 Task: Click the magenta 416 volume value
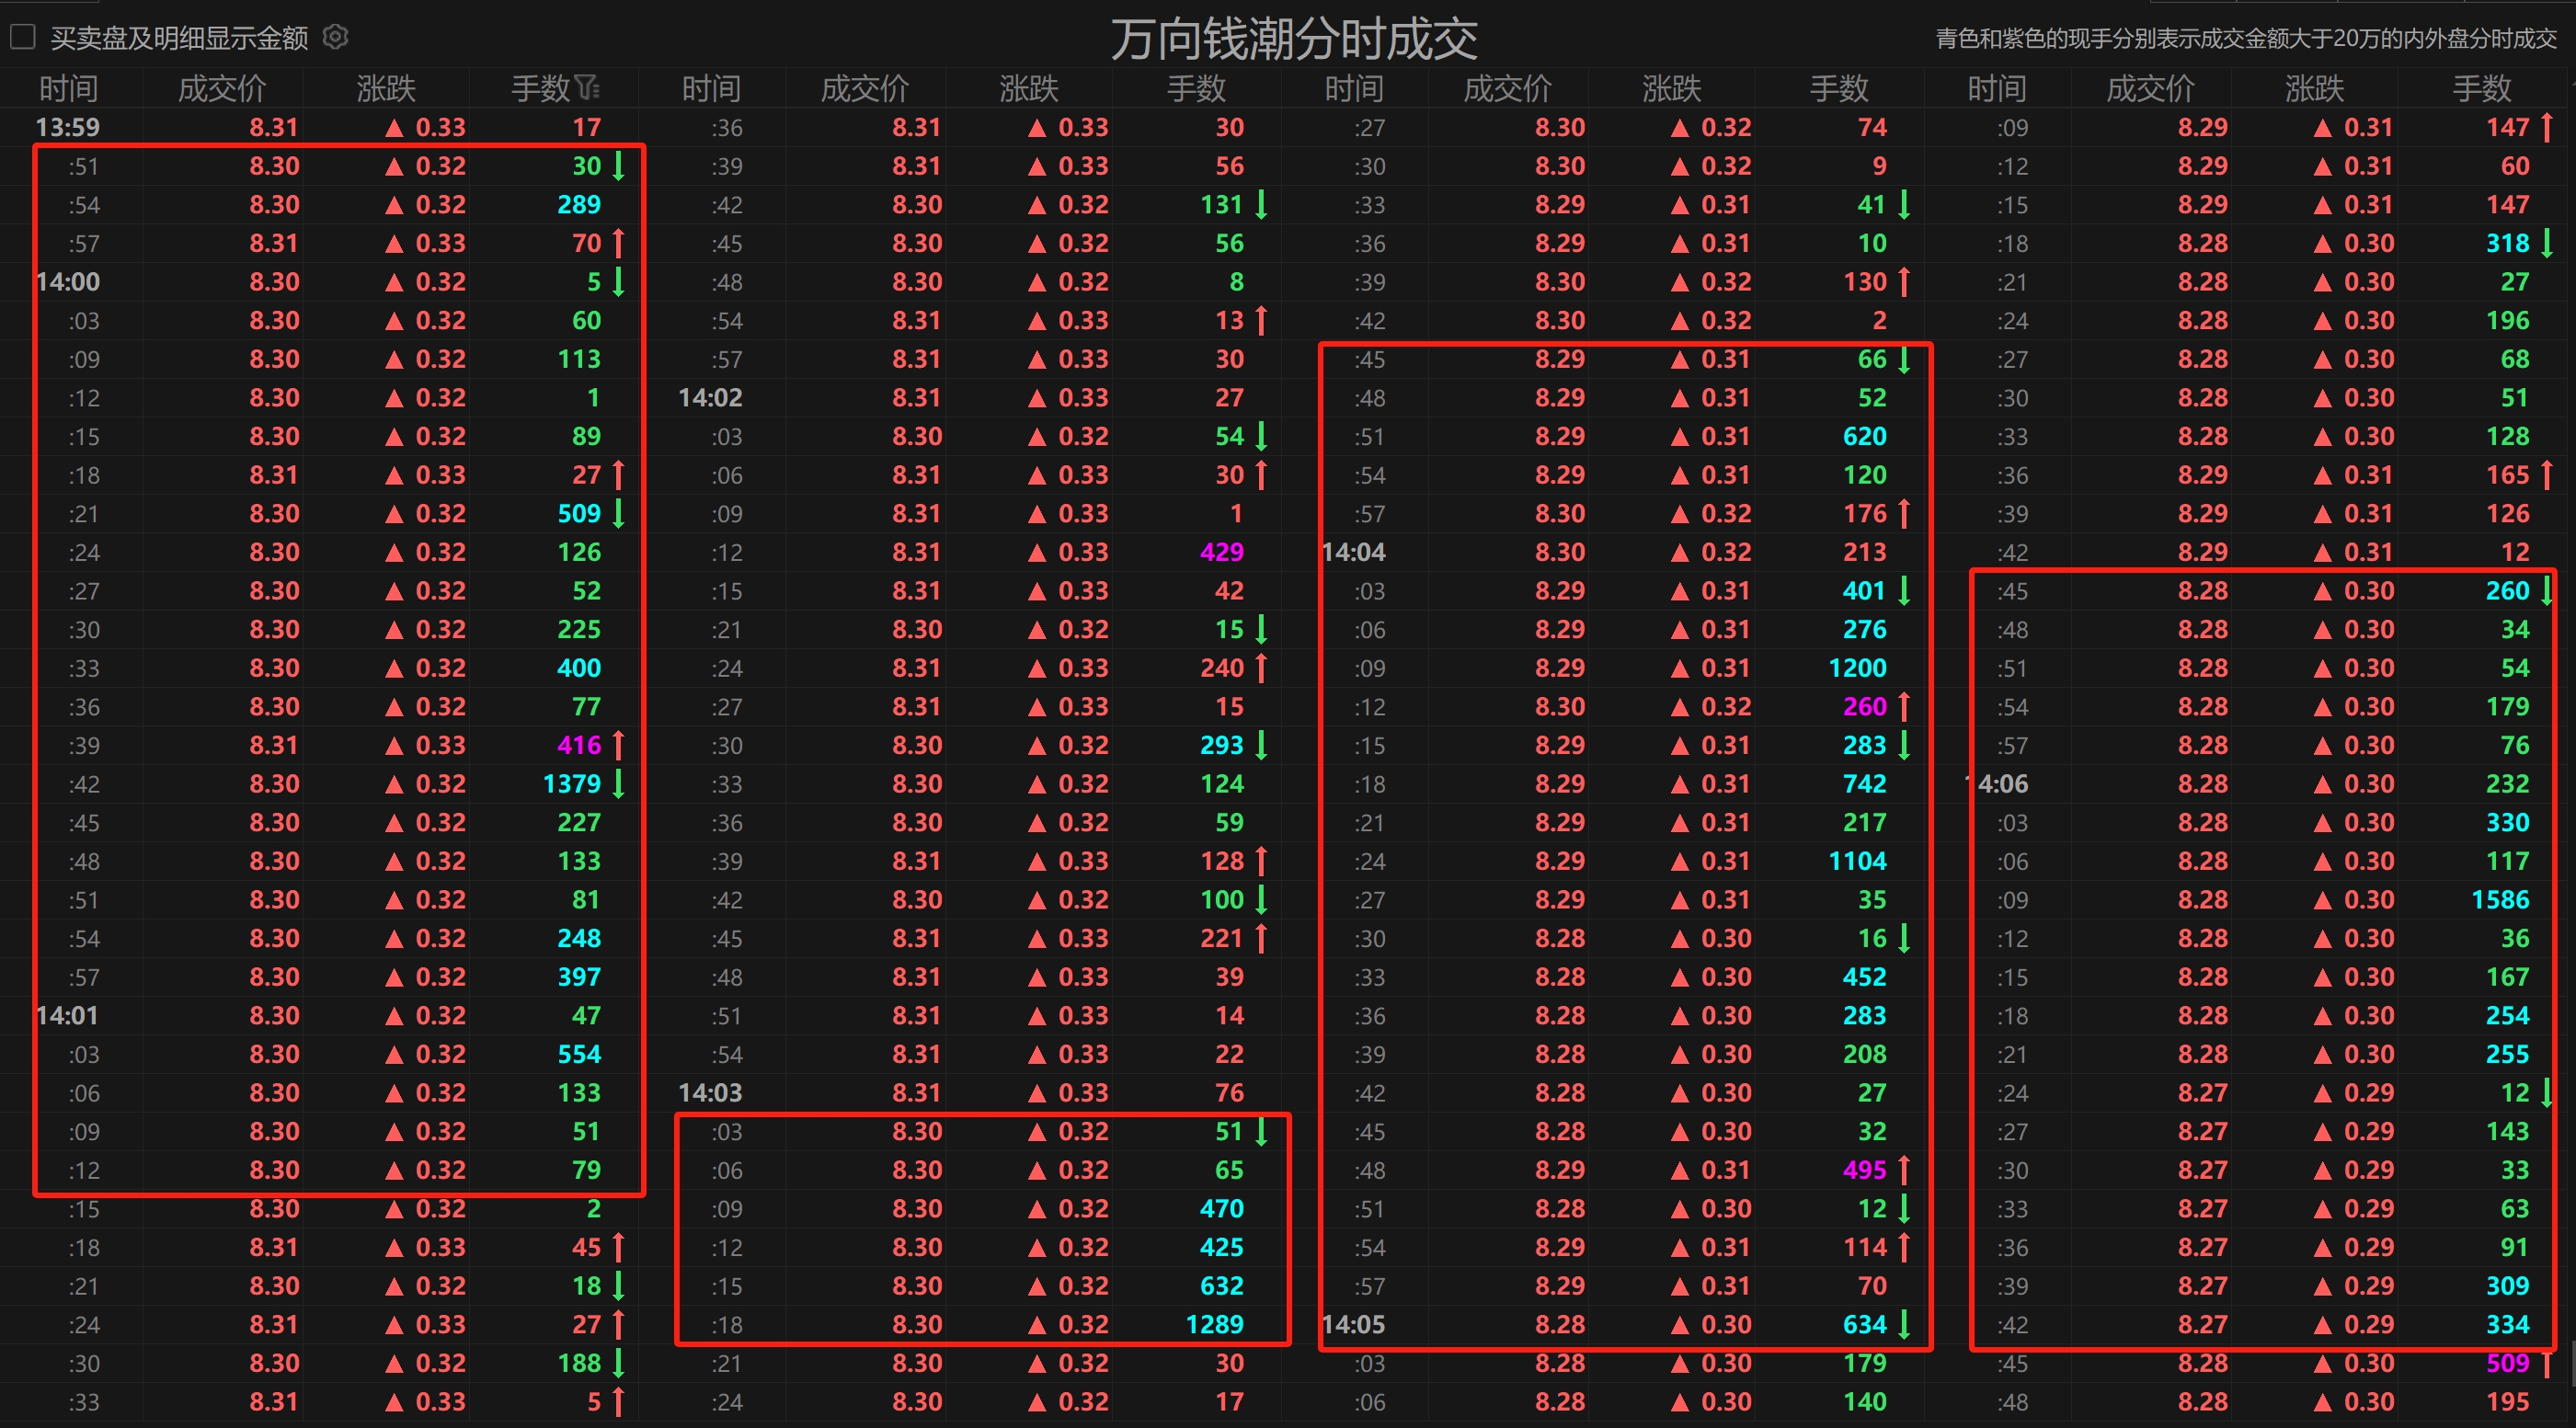(x=579, y=745)
